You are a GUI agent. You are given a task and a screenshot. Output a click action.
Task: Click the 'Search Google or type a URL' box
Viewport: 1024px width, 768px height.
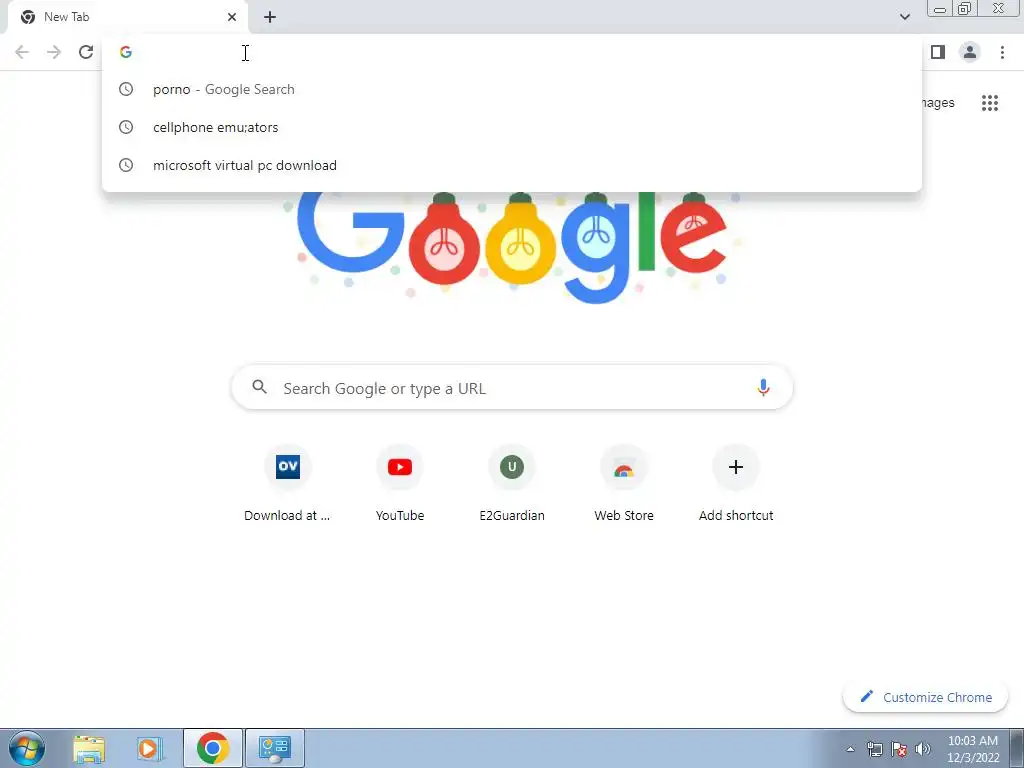click(x=512, y=388)
